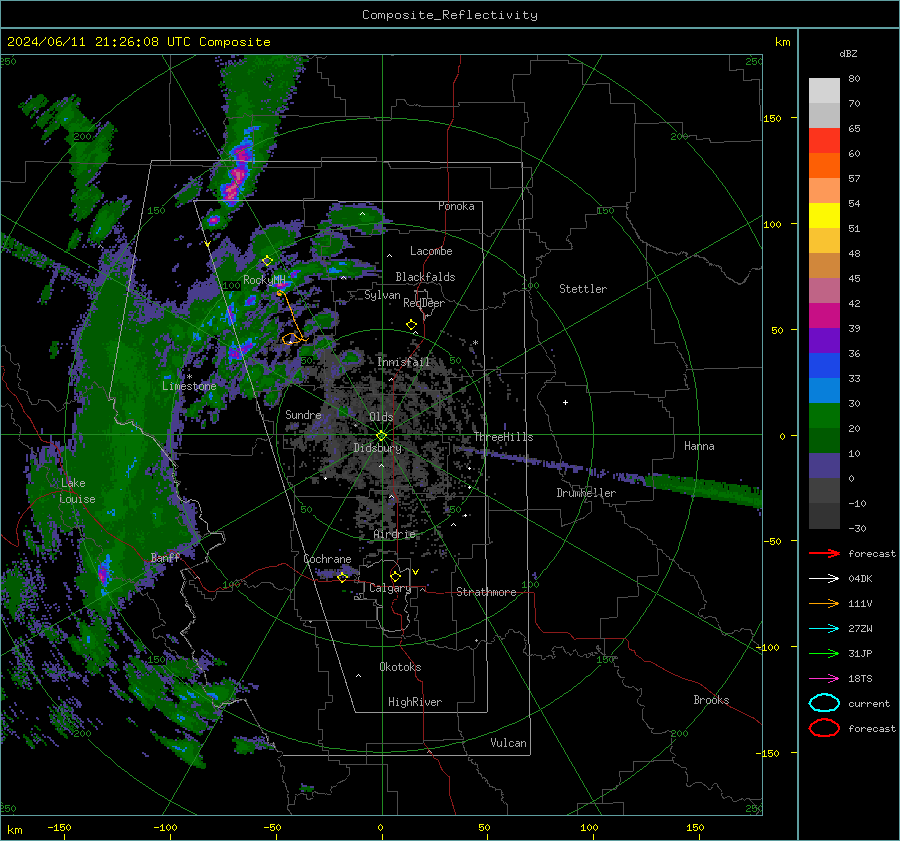900x841 pixels.
Task: Select the white 04DK arrow legend icon
Action: pos(824,579)
